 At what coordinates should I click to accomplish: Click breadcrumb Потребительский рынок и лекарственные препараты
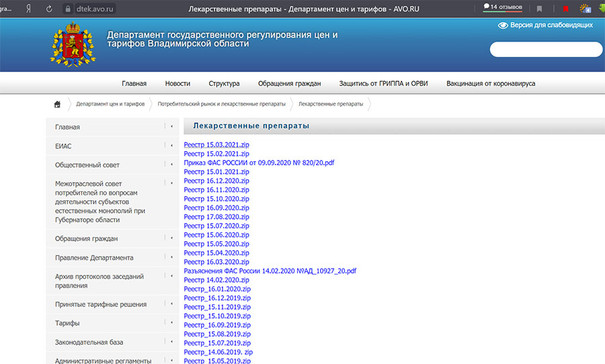click(x=221, y=104)
